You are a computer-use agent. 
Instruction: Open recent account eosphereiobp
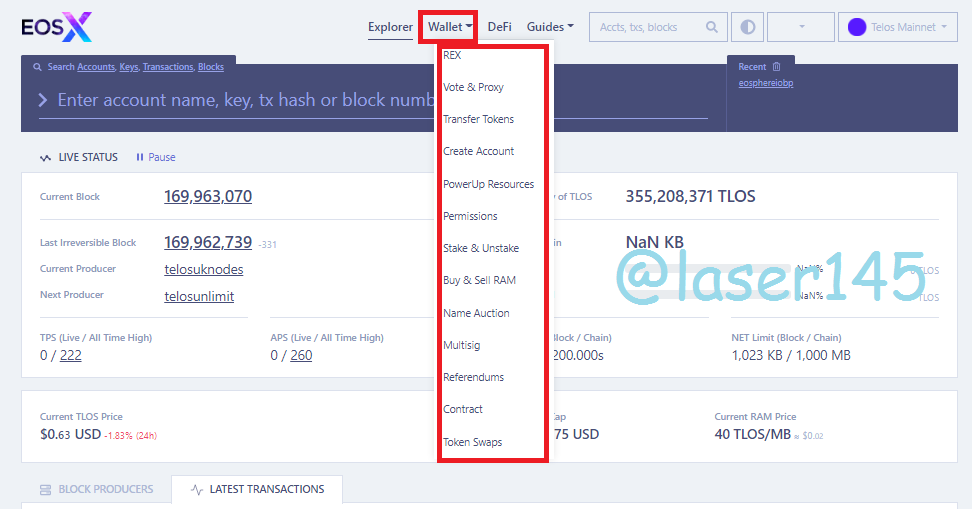click(766, 83)
